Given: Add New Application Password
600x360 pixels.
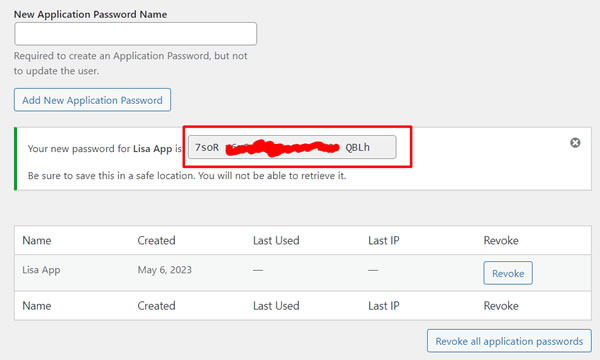Looking at the screenshot, I should pos(92,100).
